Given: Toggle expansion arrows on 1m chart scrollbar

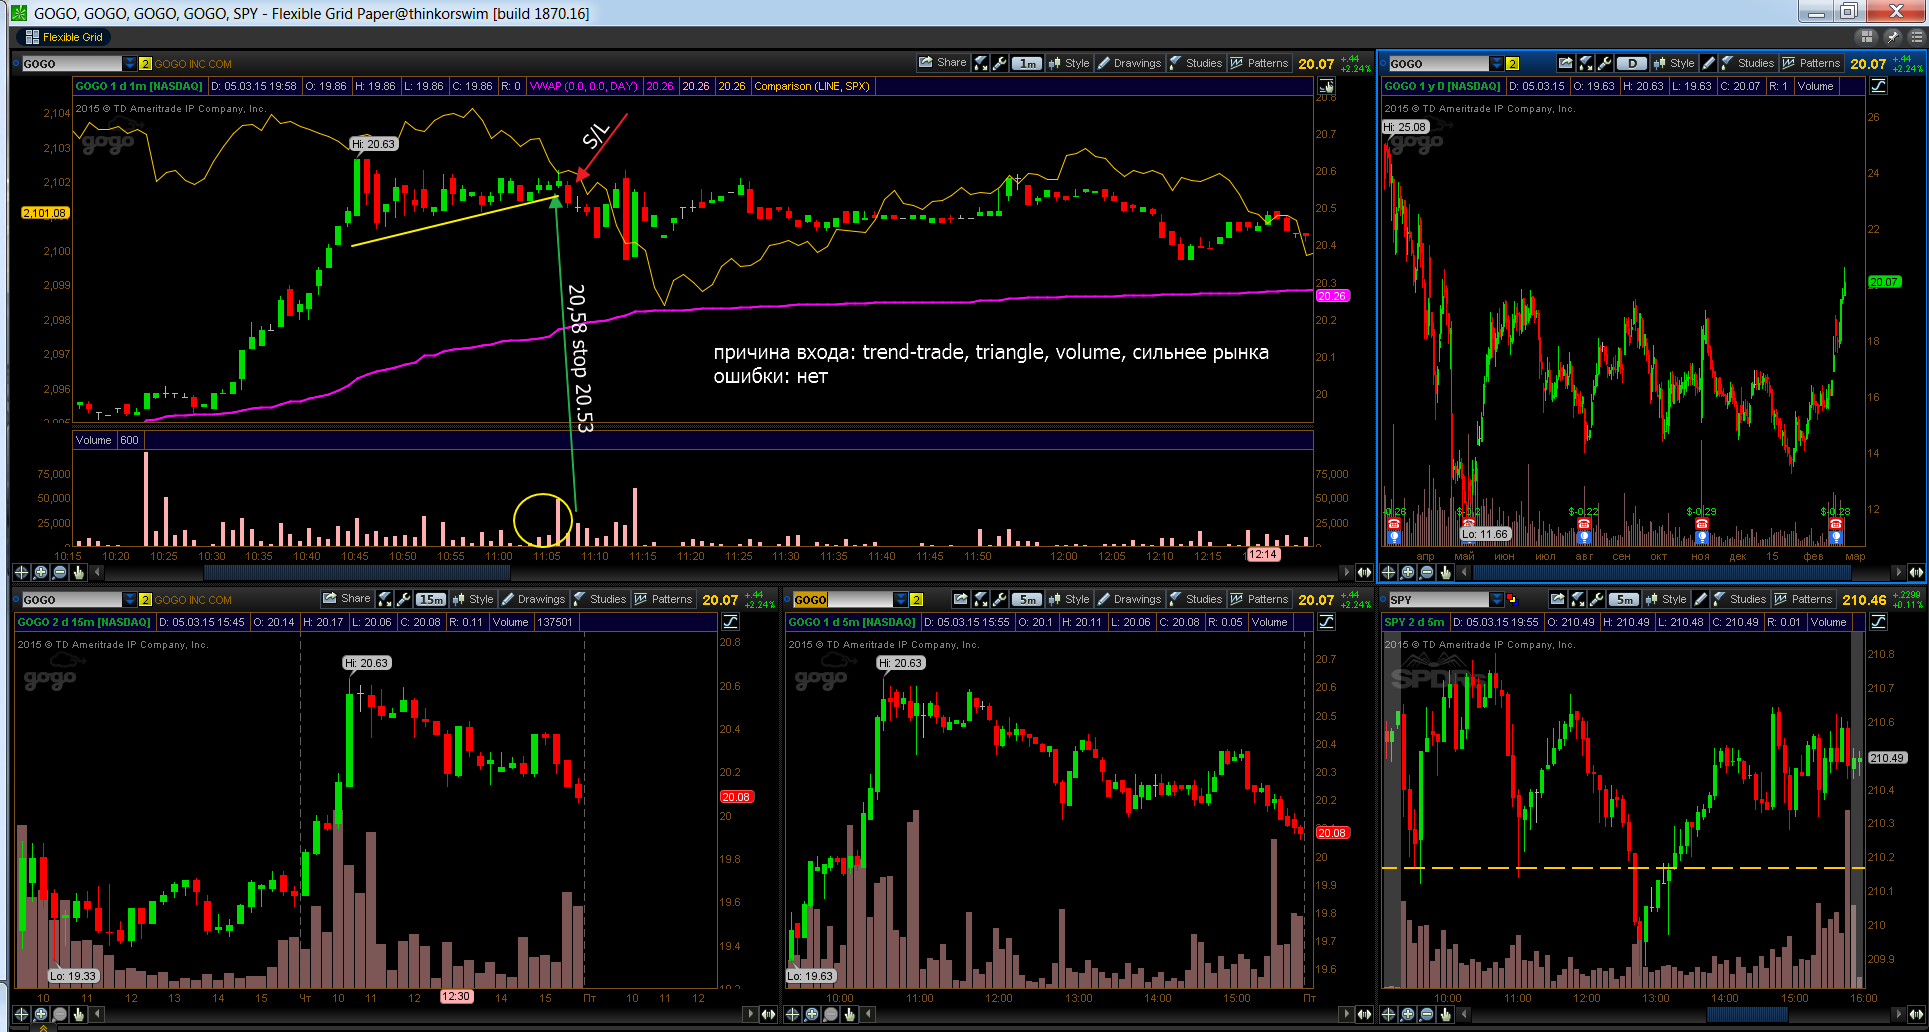Looking at the screenshot, I should (1364, 572).
